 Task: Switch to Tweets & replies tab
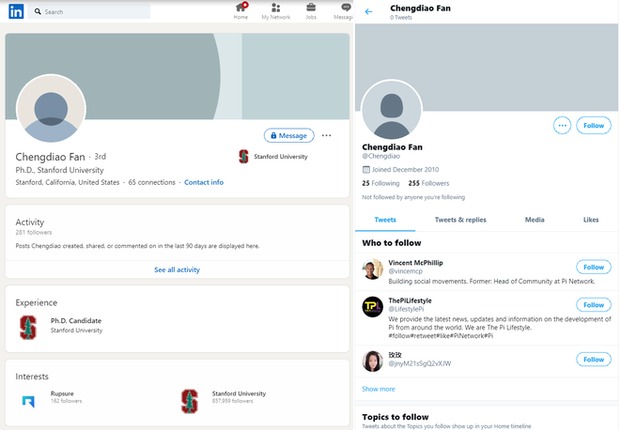point(460,219)
